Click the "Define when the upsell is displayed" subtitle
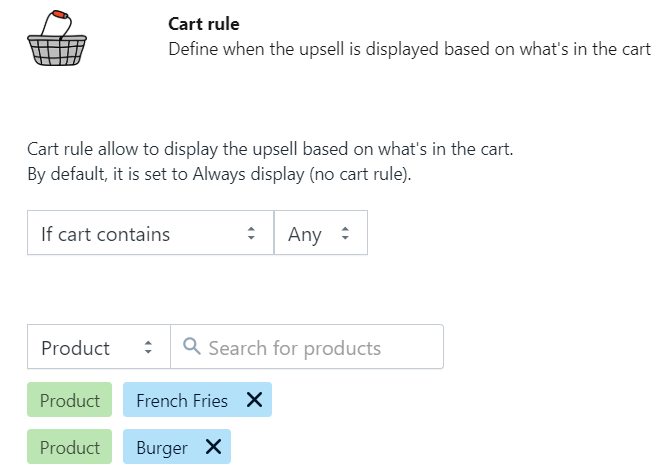 410,48
